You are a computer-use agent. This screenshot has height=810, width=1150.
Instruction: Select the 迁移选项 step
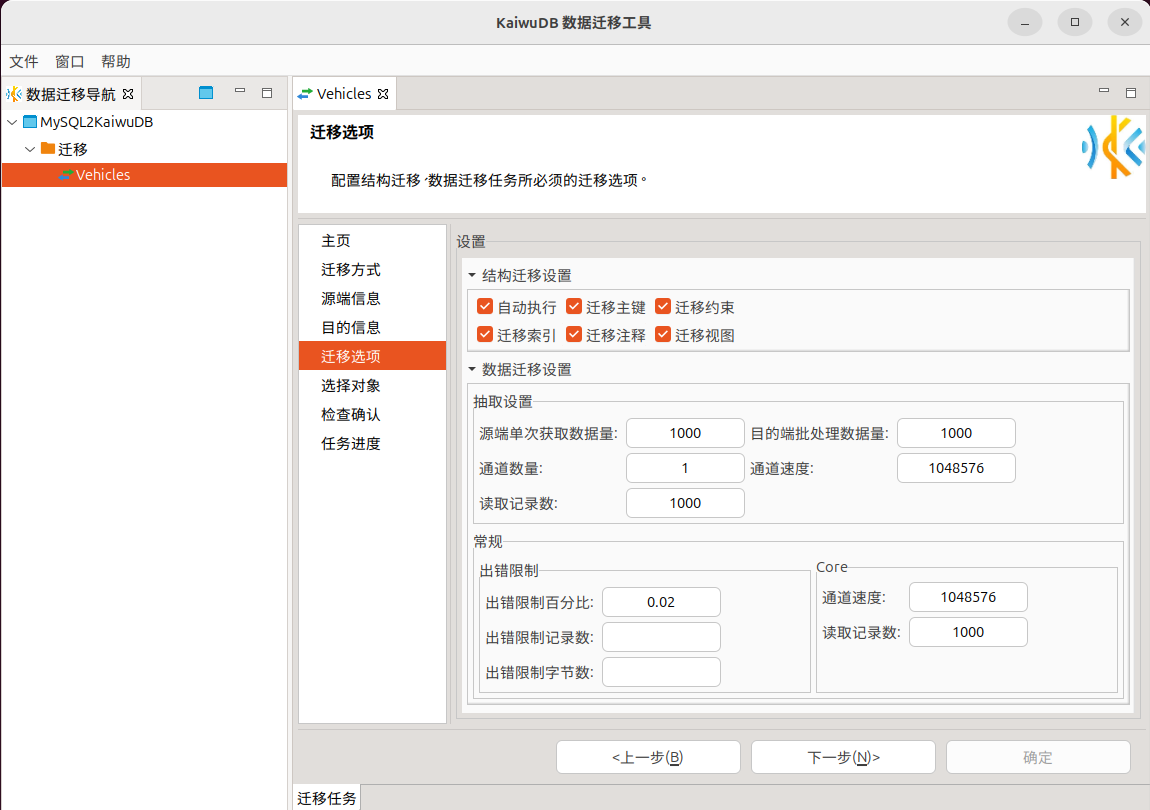click(373, 356)
